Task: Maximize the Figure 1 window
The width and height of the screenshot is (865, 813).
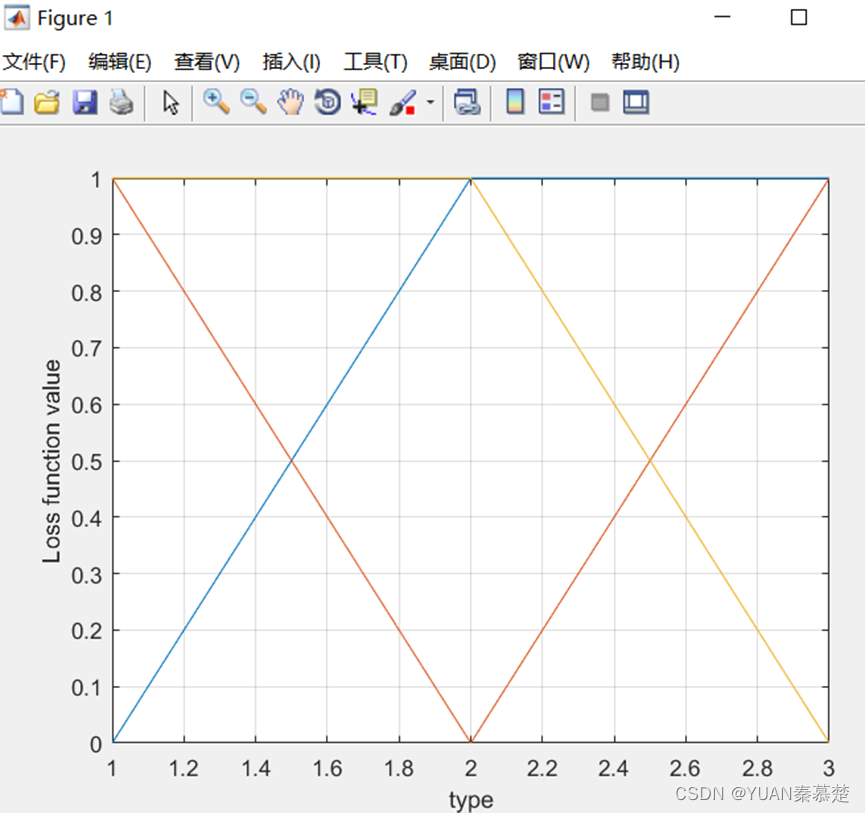Action: pyautogui.click(x=799, y=17)
